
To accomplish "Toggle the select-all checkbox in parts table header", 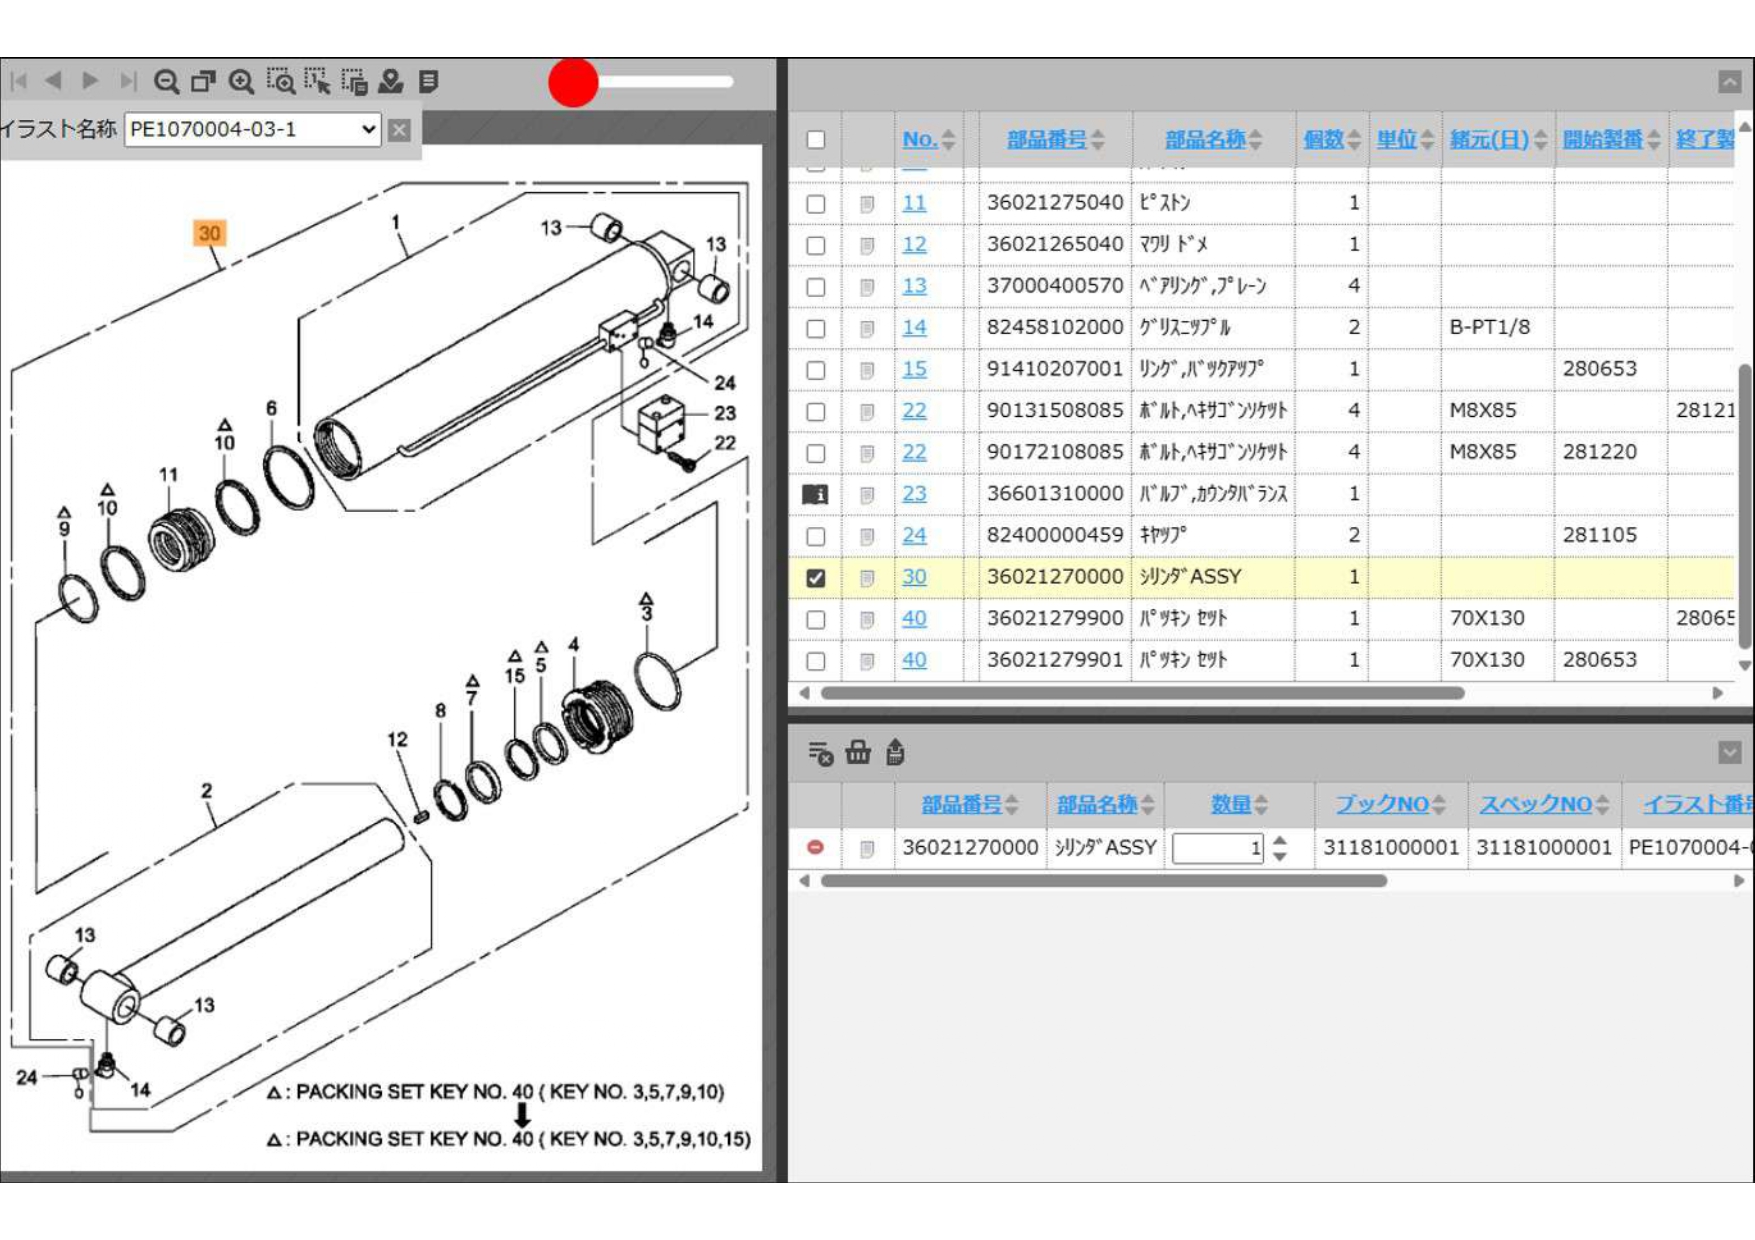I will coord(816,140).
